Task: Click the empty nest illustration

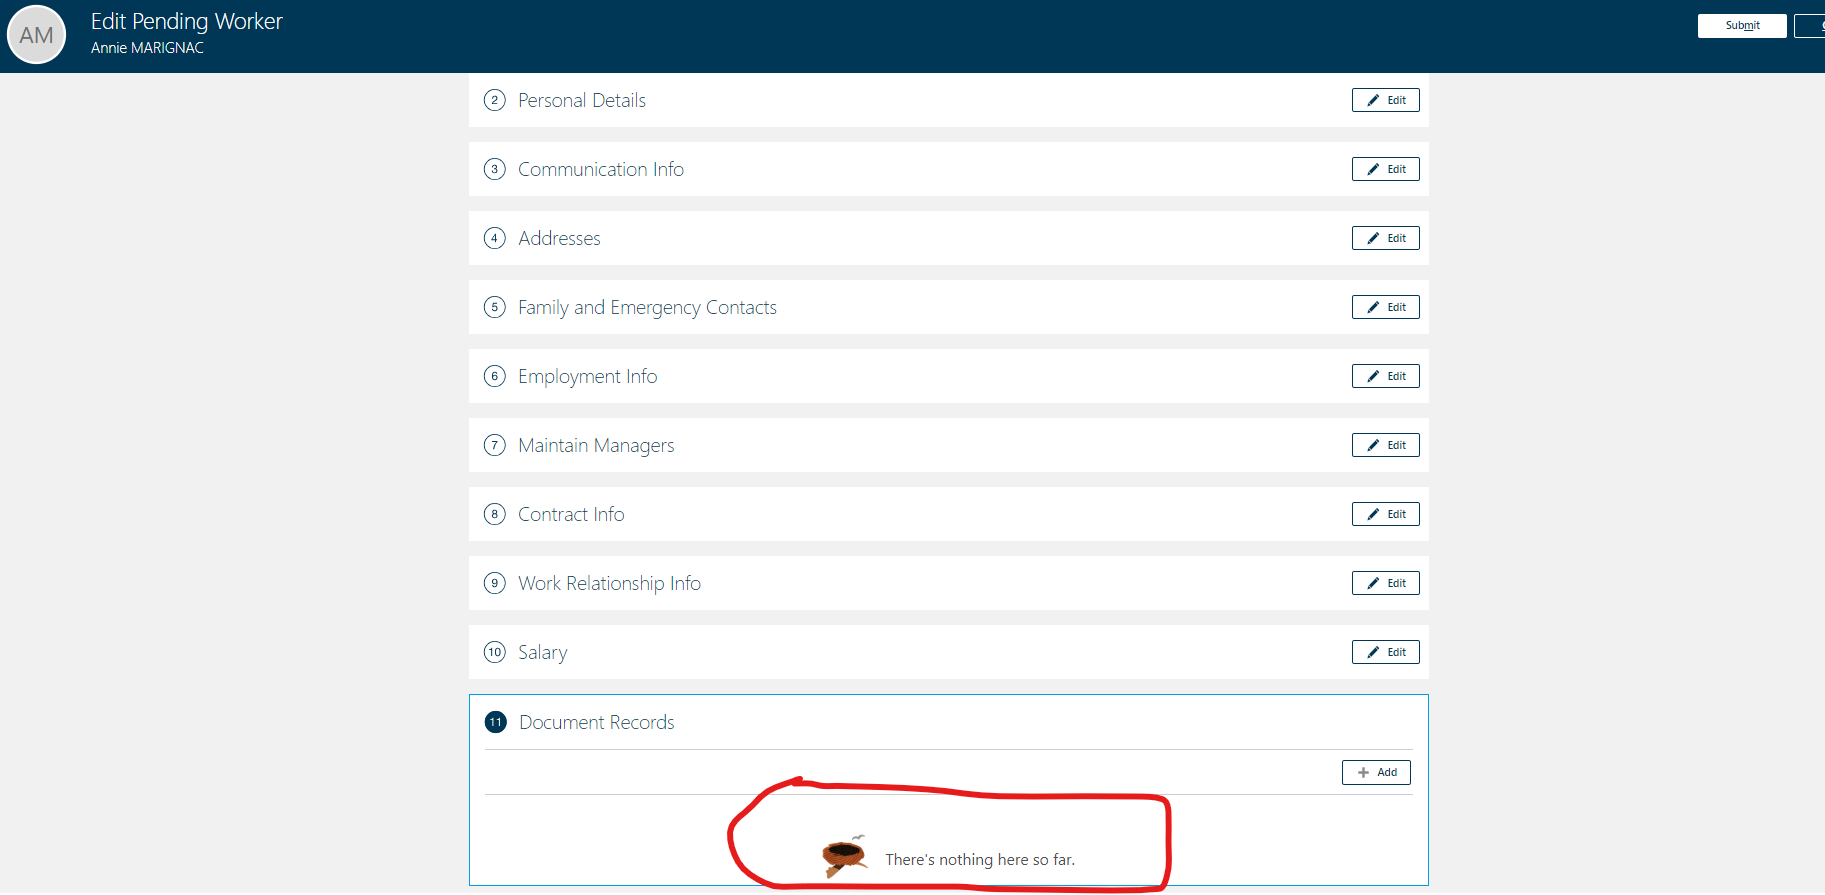Action: tap(844, 855)
